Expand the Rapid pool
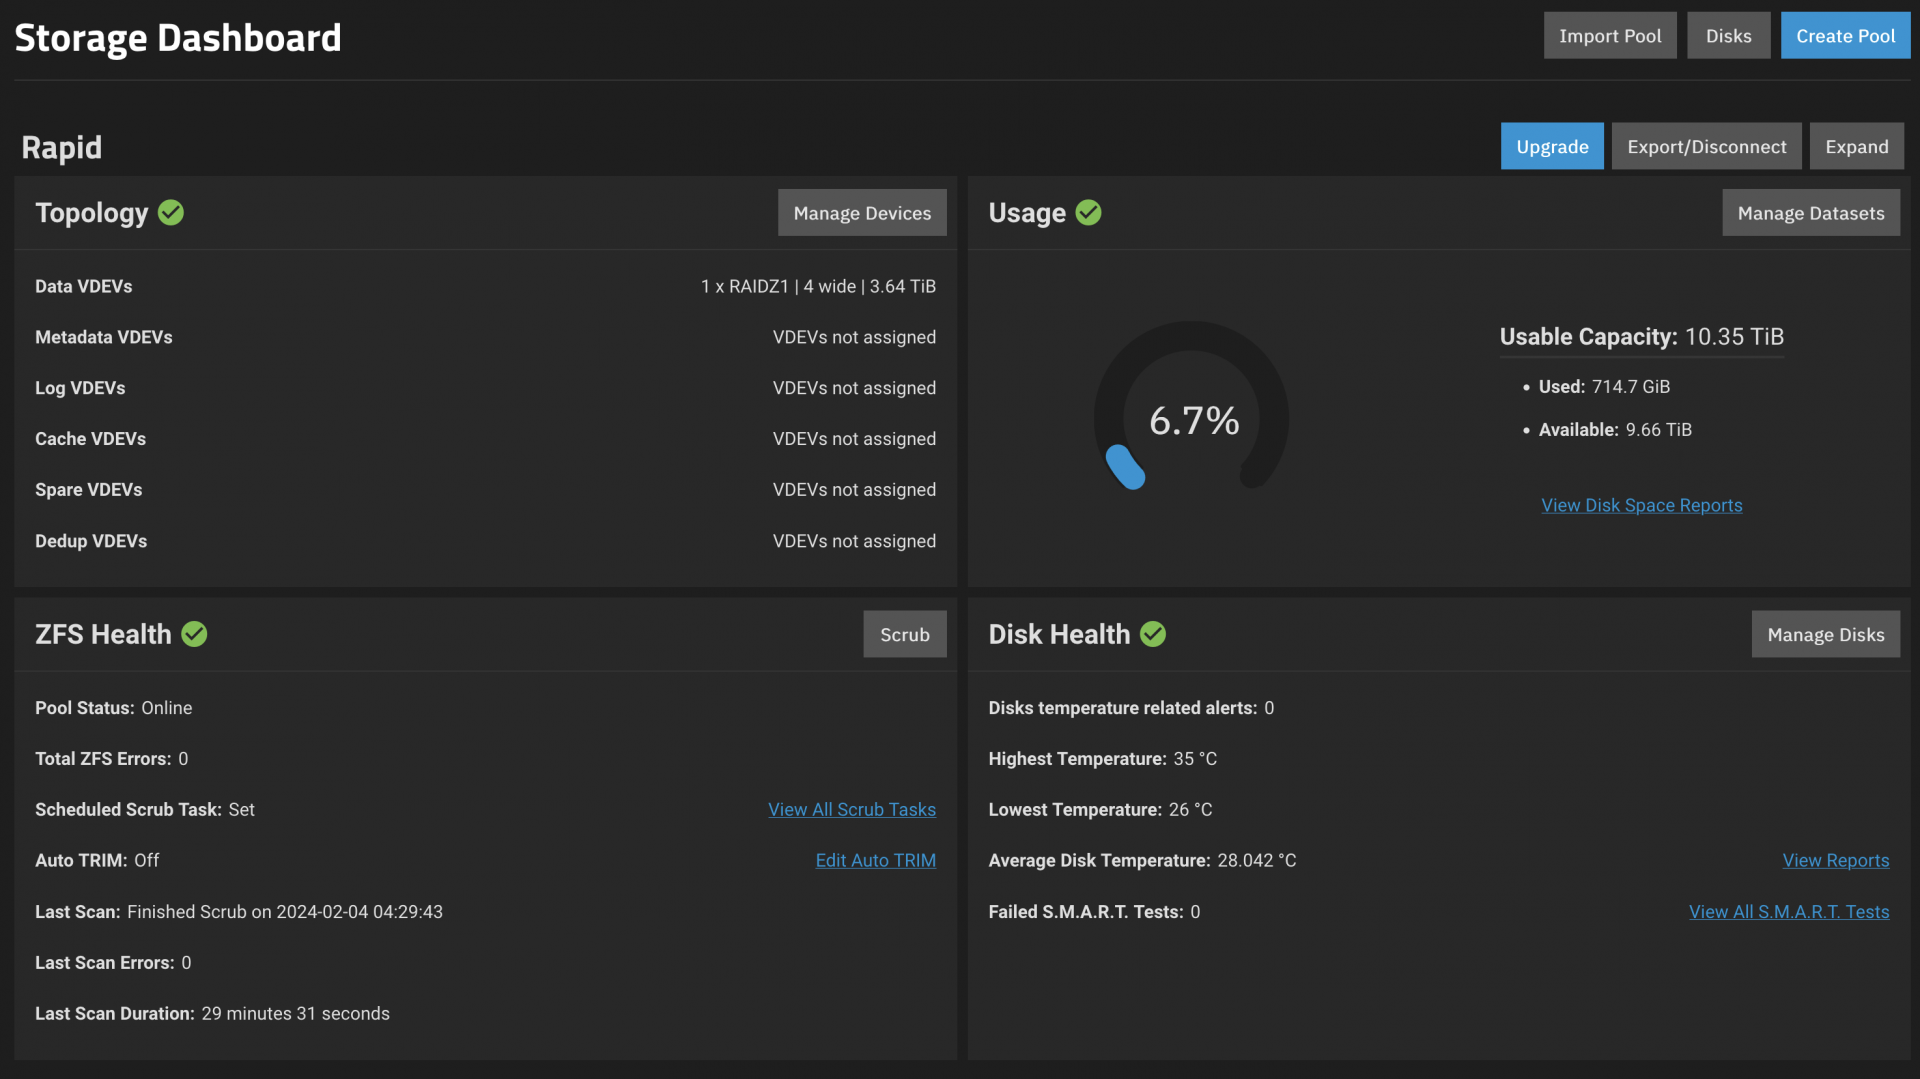This screenshot has height=1079, width=1920. [1856, 147]
